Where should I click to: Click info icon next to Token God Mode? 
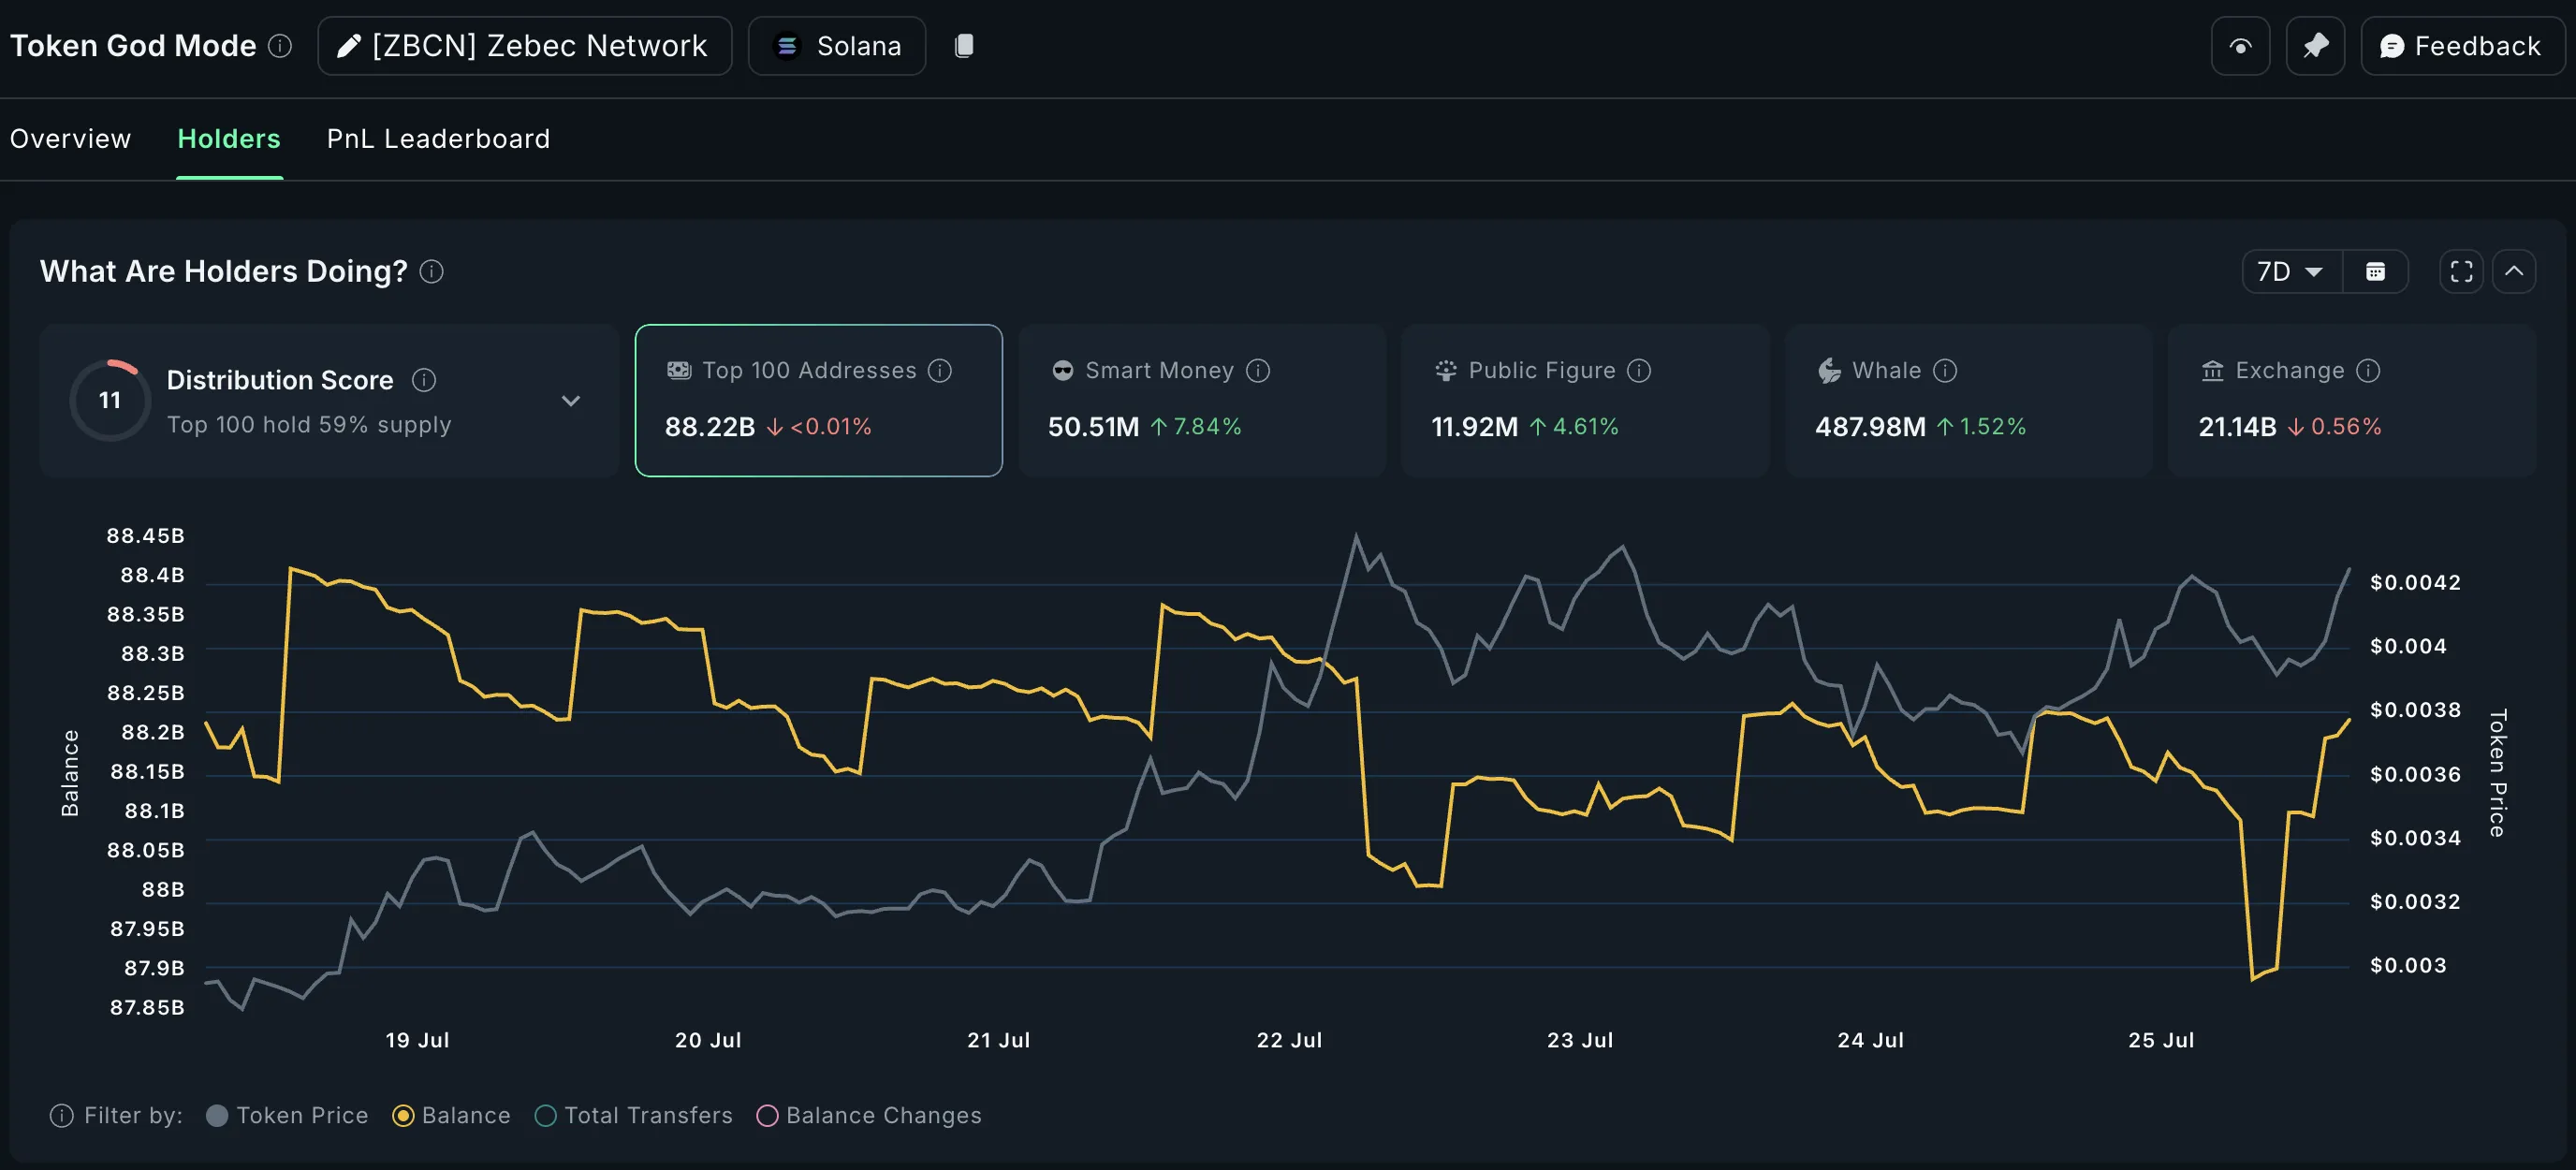[x=281, y=46]
